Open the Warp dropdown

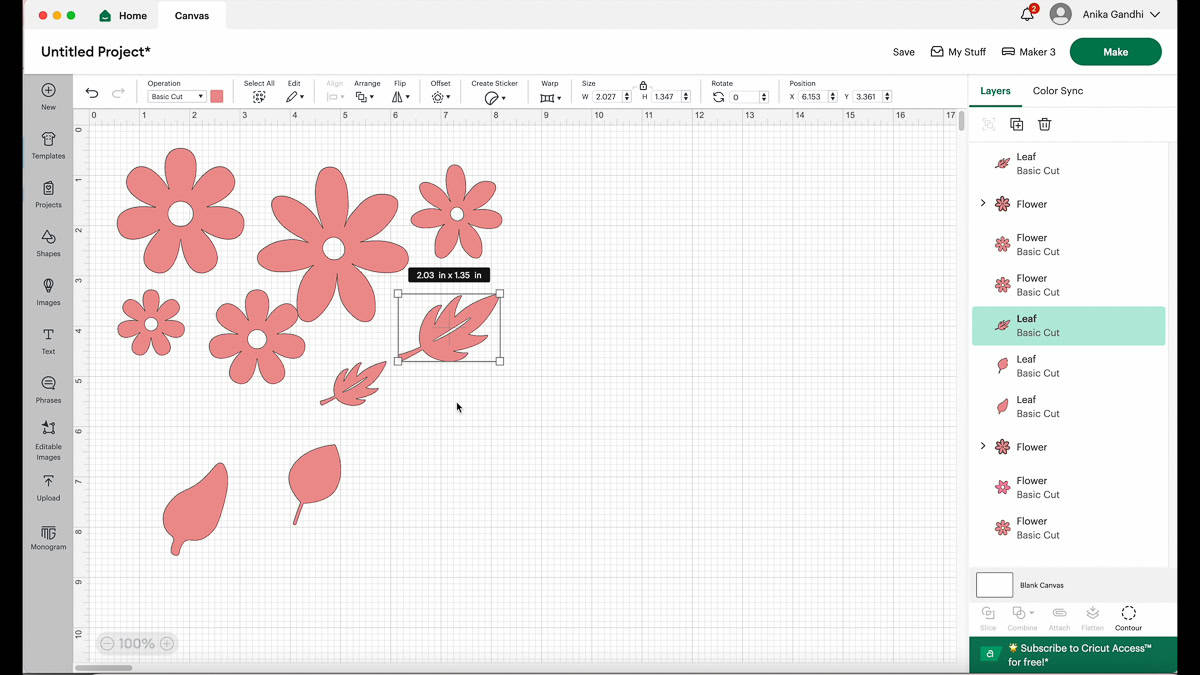pos(550,97)
